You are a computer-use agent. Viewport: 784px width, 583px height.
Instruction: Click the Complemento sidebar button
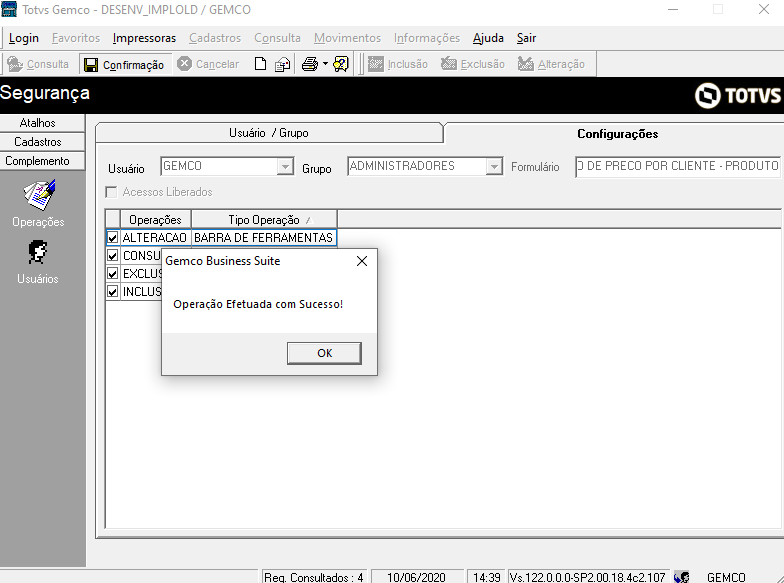point(42,161)
